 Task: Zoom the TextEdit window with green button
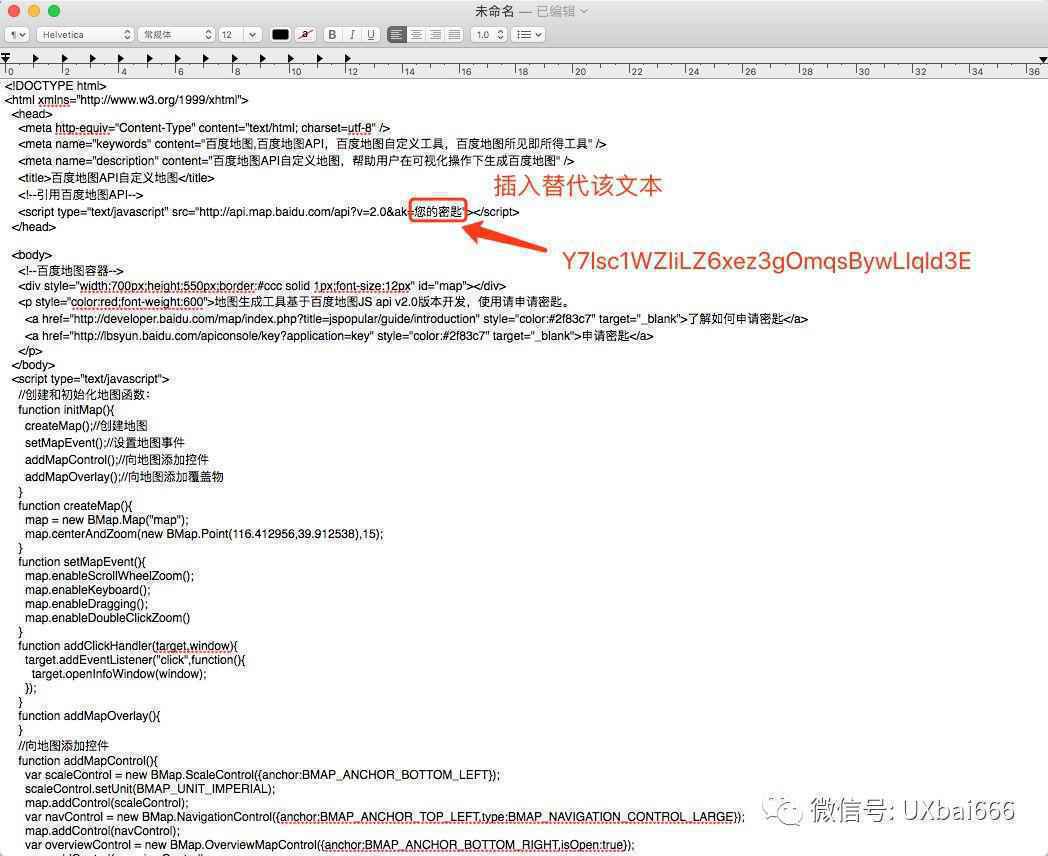[x=54, y=11]
